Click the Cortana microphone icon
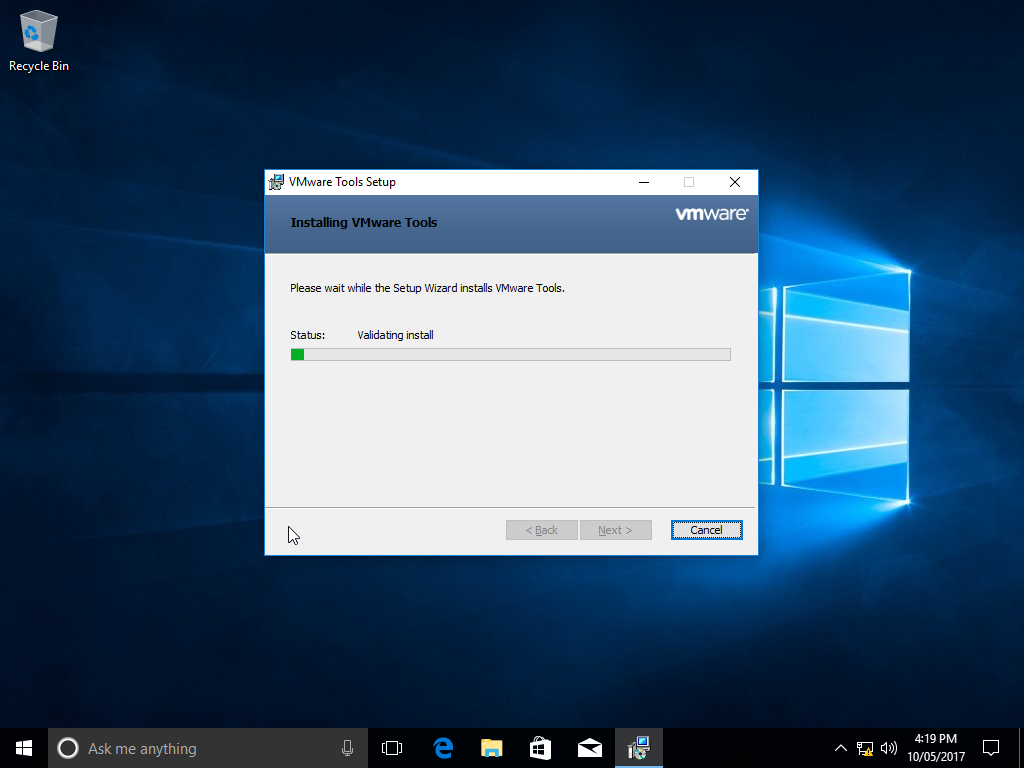 coord(347,748)
